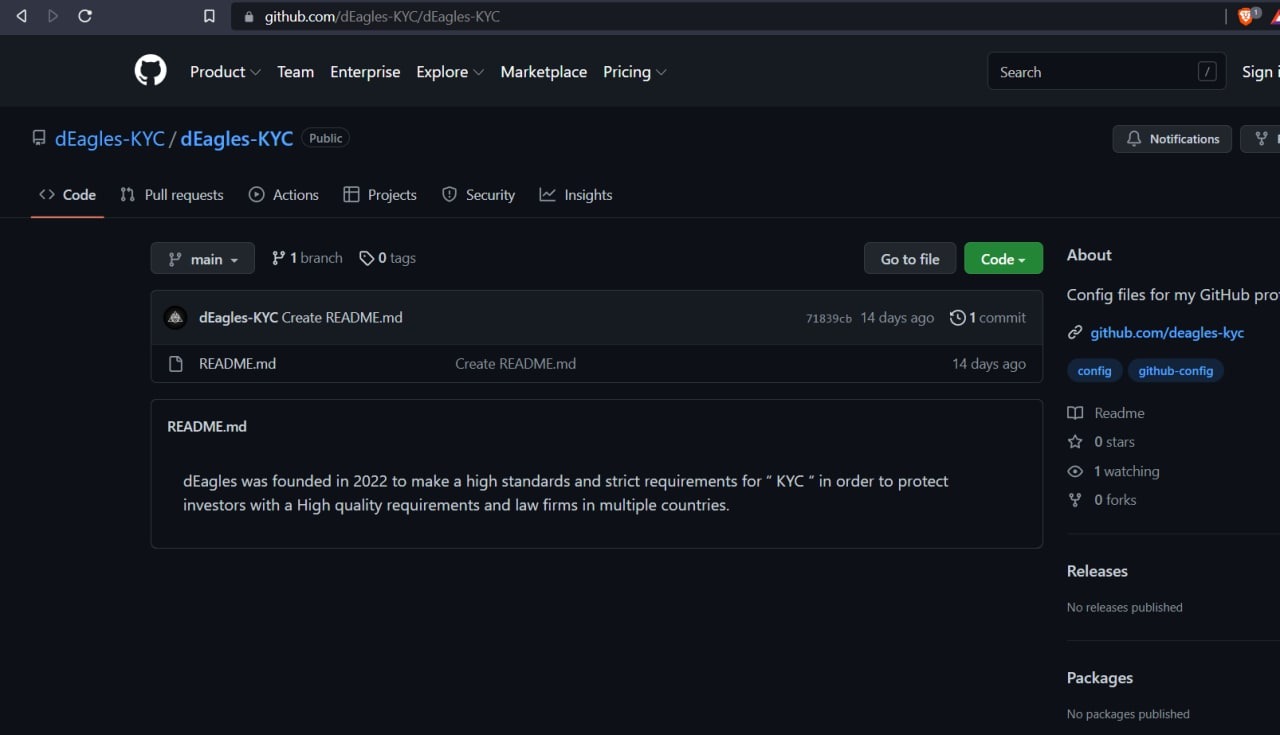Click the Go to file button
Viewport: 1280px width, 735px height.
[x=910, y=259]
